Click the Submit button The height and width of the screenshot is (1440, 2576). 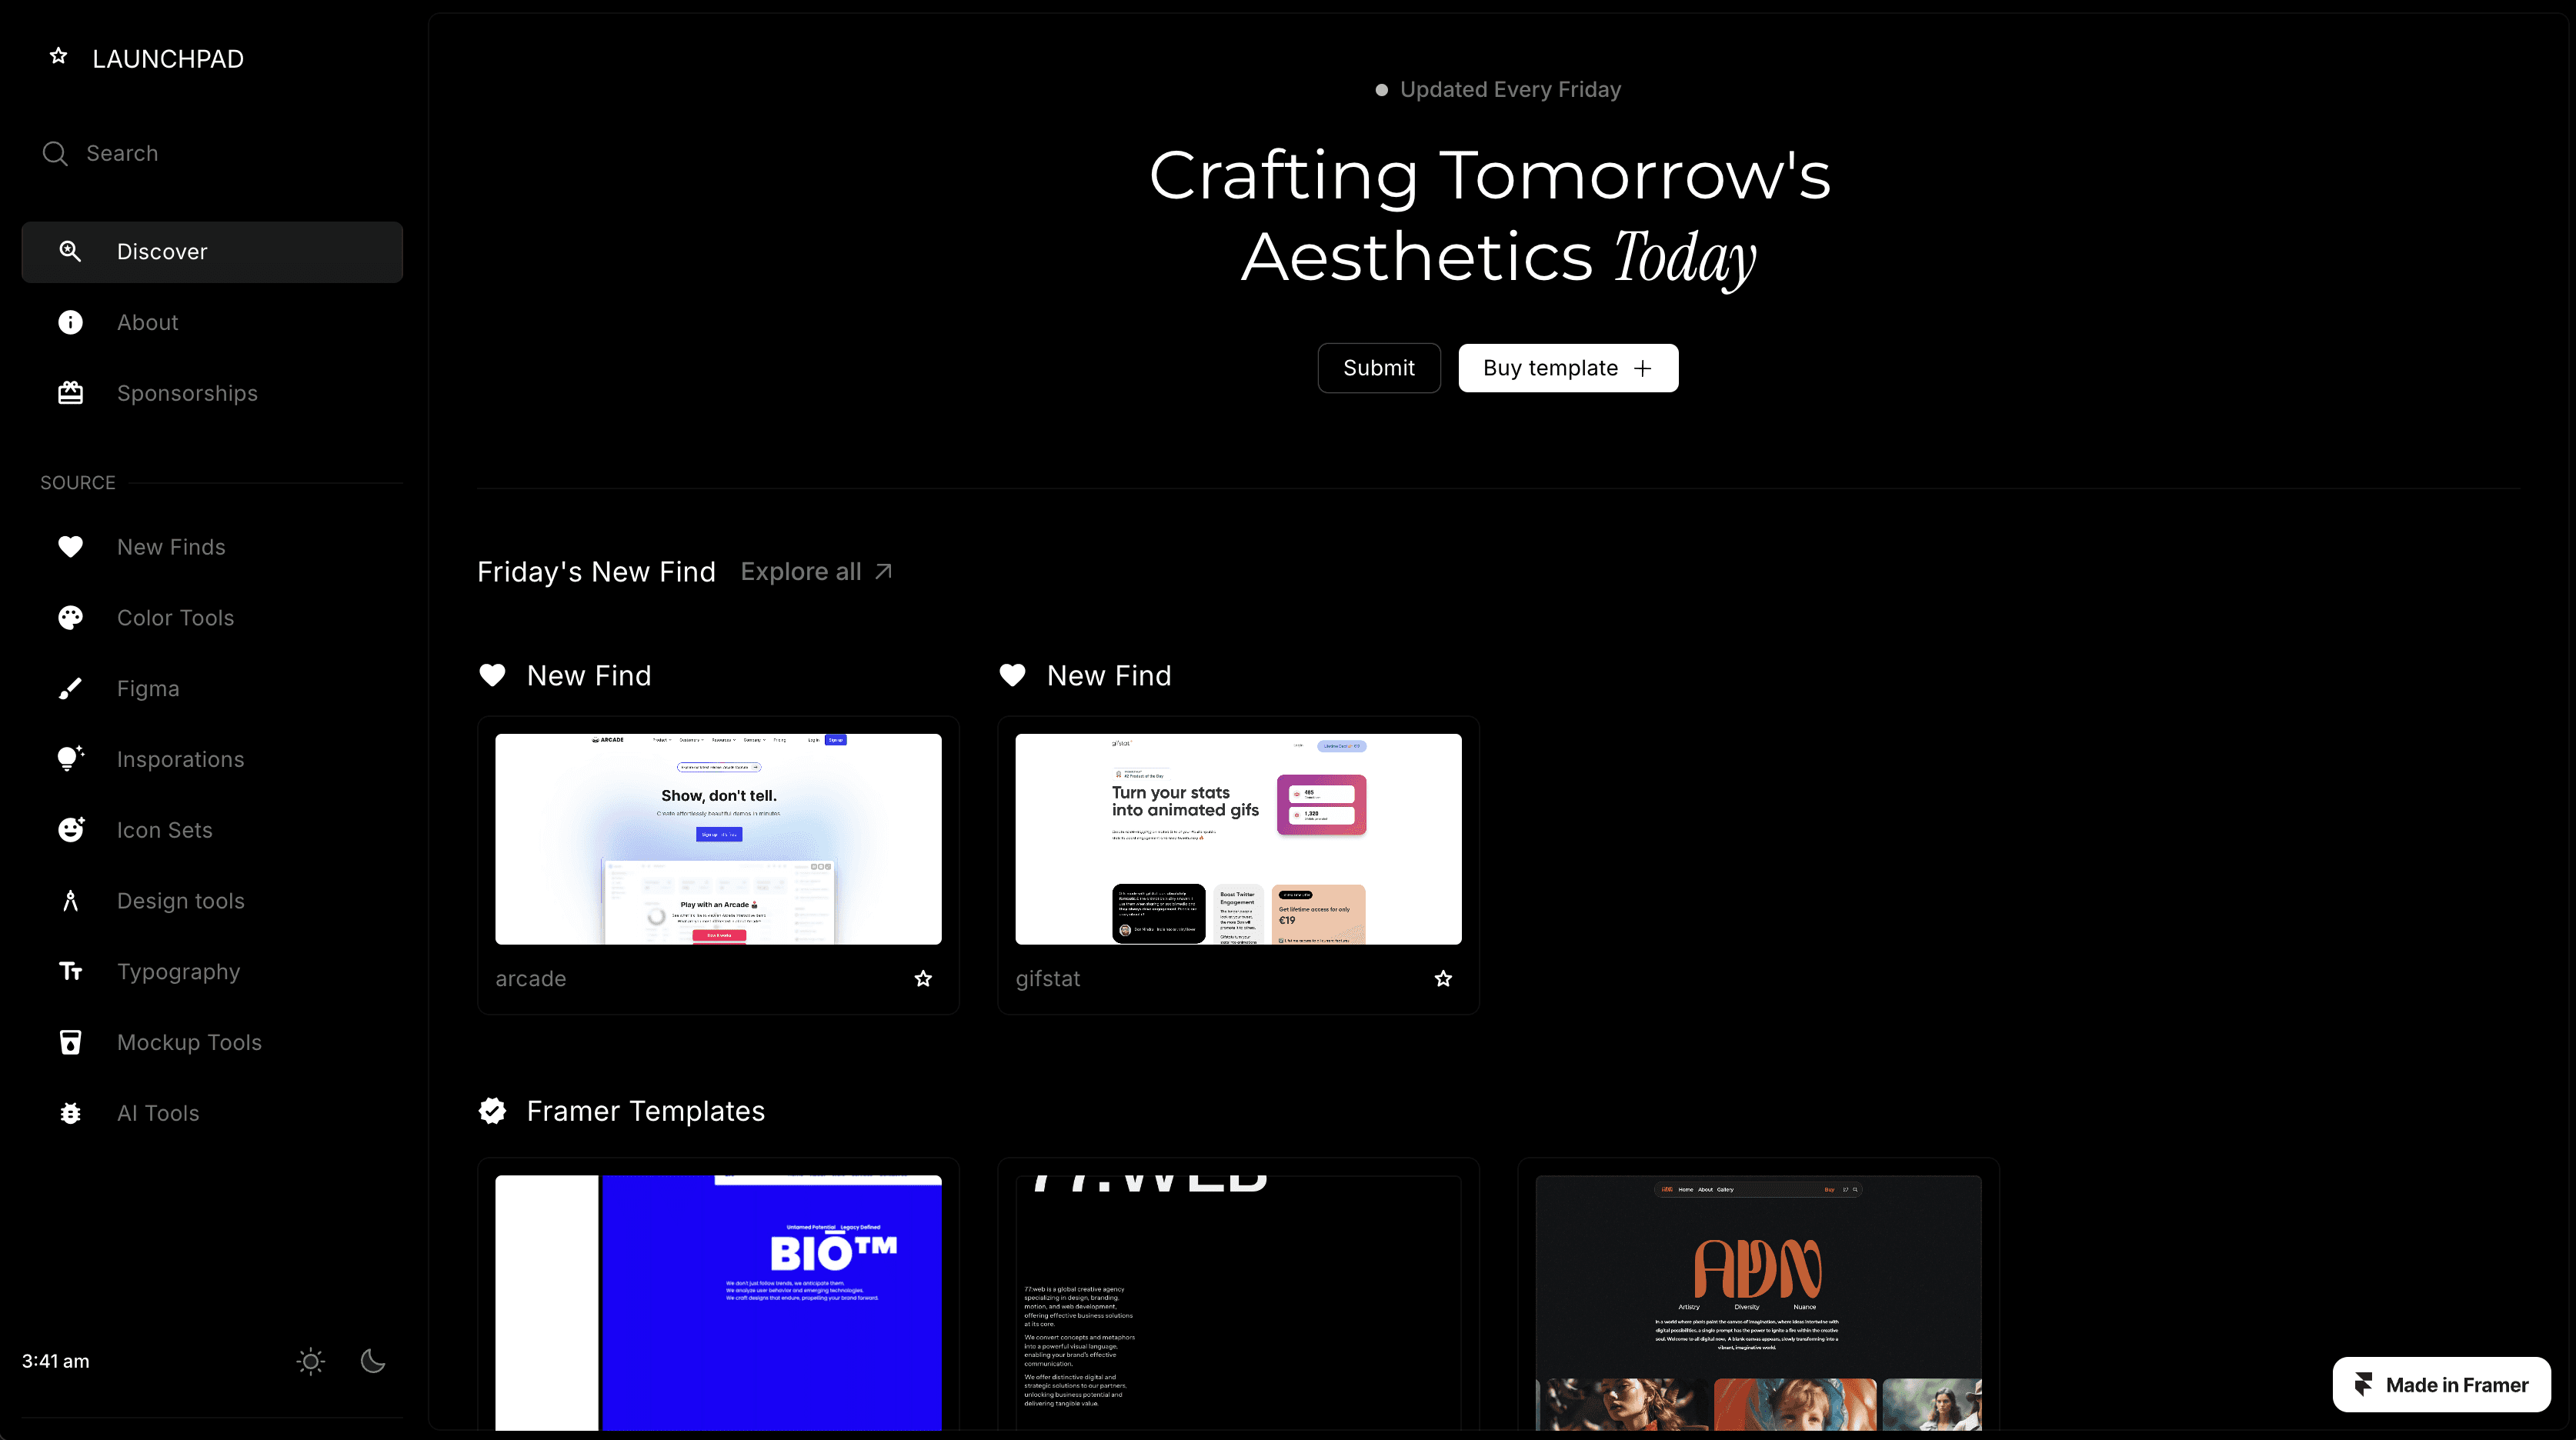coord(1378,366)
